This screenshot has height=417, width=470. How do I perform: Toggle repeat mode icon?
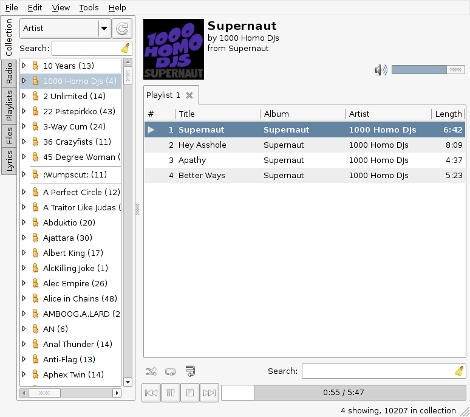pyautogui.click(x=170, y=371)
